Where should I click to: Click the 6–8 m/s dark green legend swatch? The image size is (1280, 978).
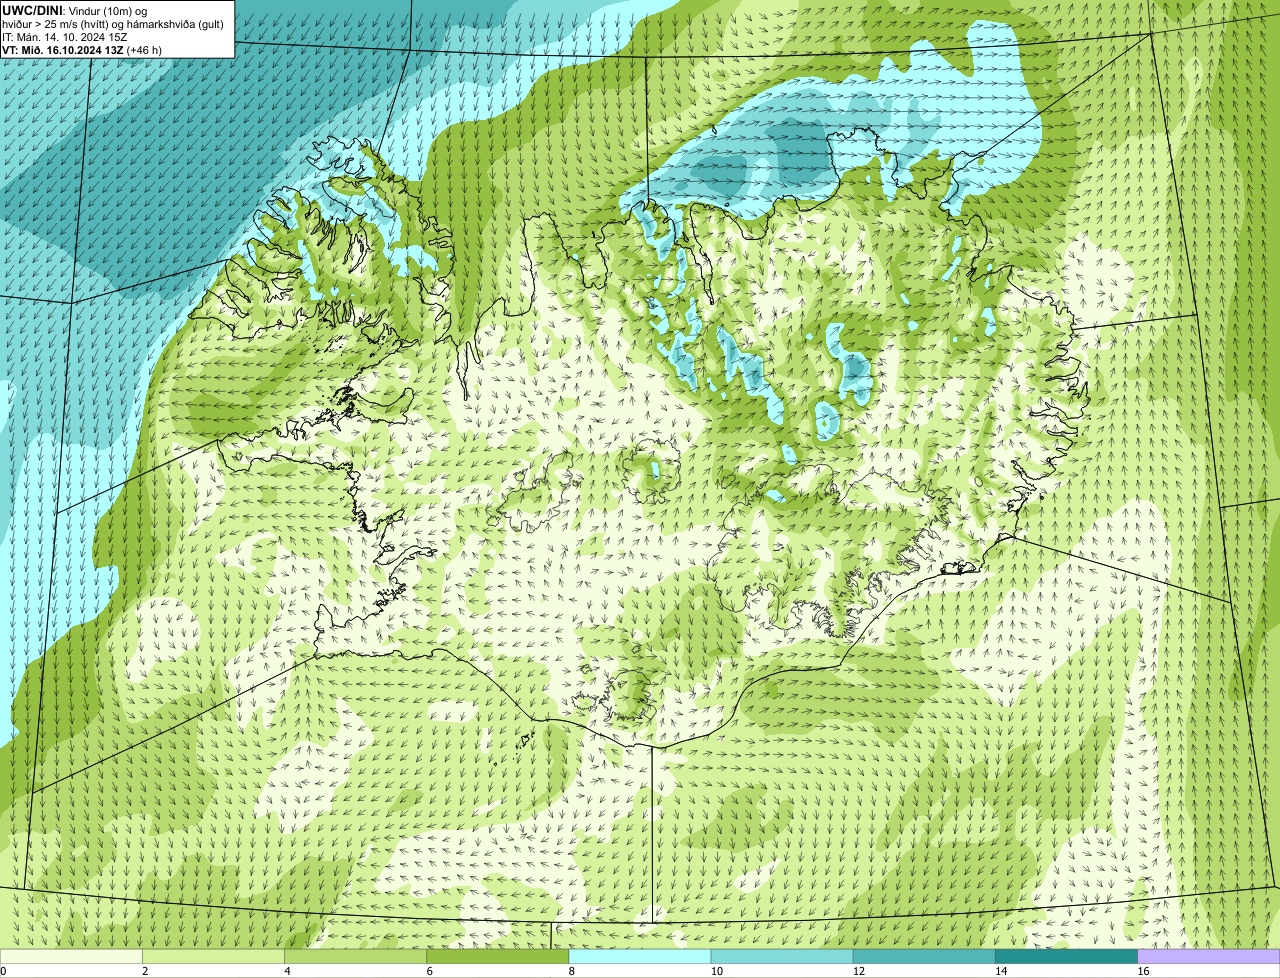pos(498,956)
